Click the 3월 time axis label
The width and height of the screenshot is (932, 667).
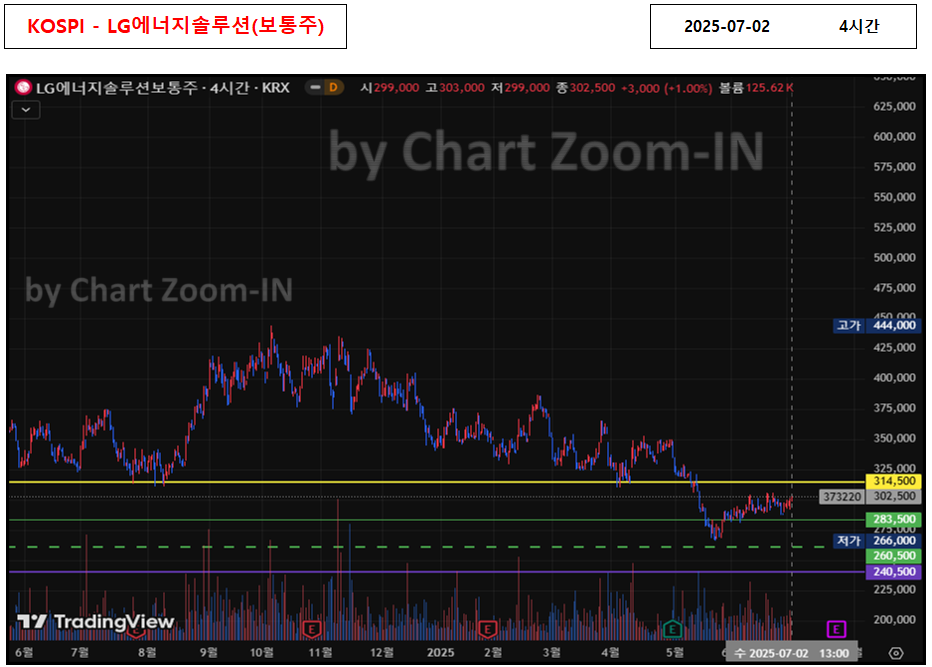pyautogui.click(x=552, y=653)
